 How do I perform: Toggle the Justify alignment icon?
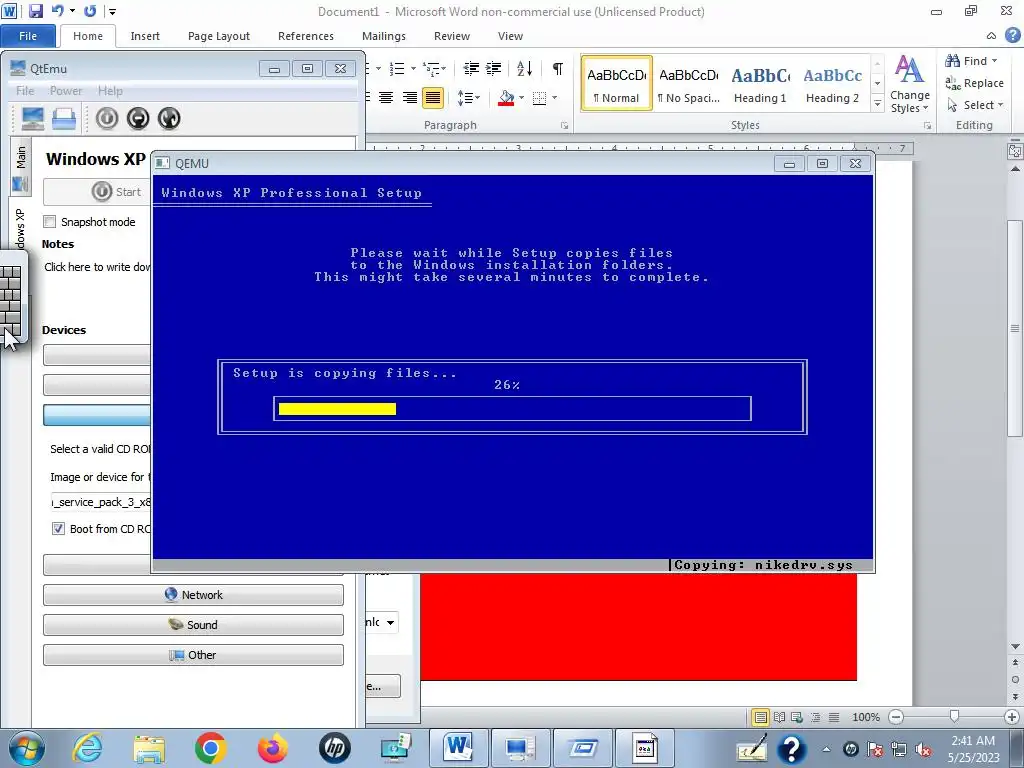click(432, 98)
